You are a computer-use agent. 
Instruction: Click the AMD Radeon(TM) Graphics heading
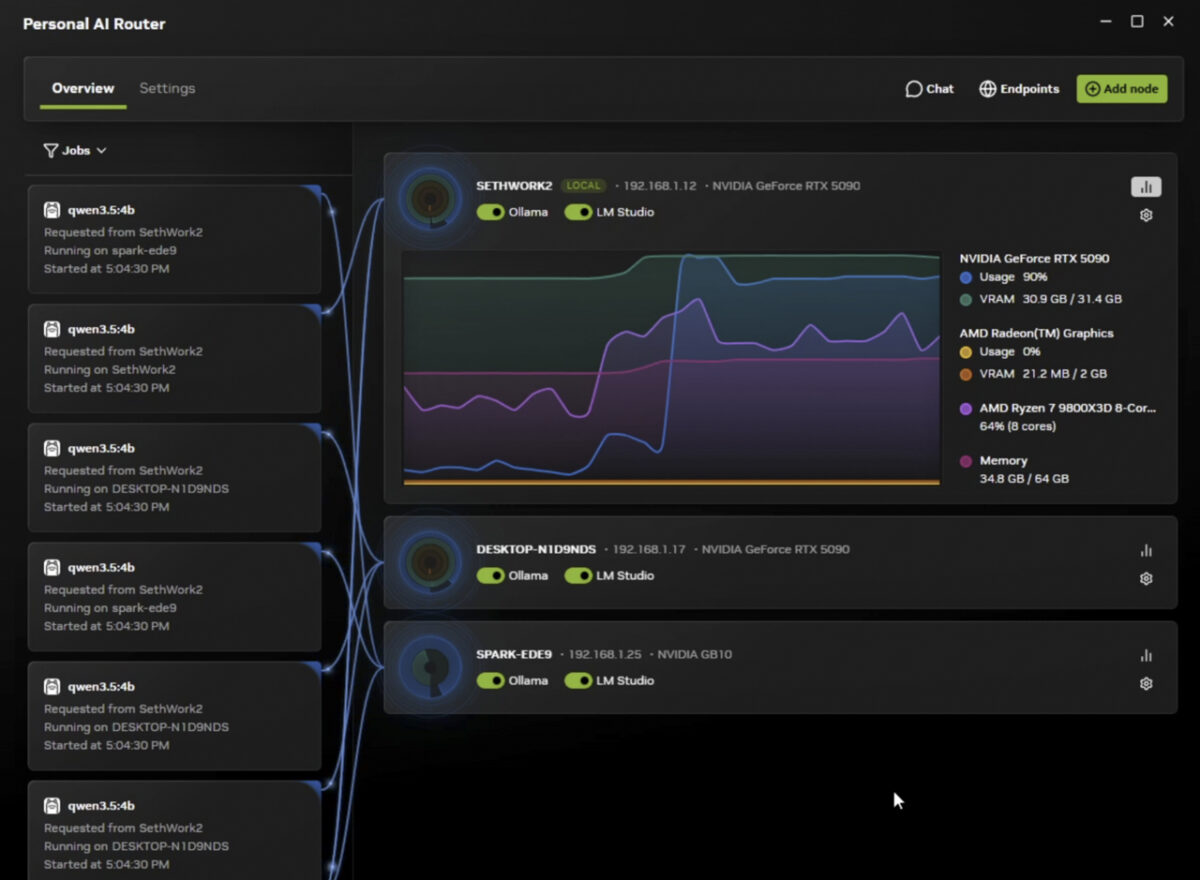1036,333
